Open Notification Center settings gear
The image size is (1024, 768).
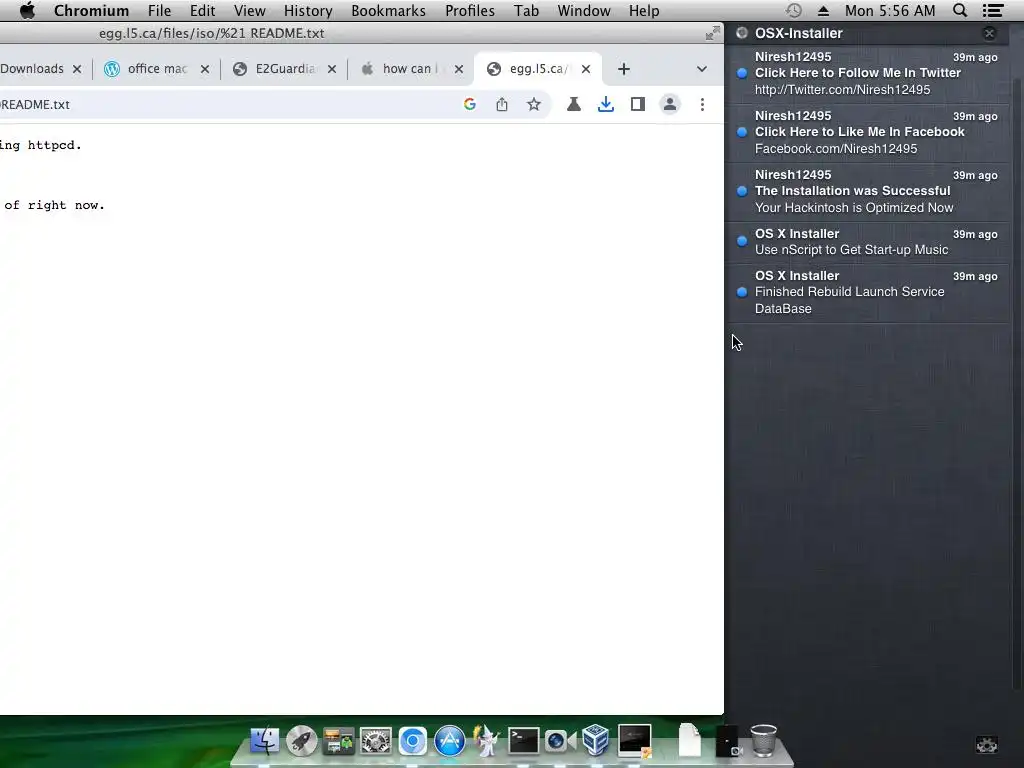987,744
